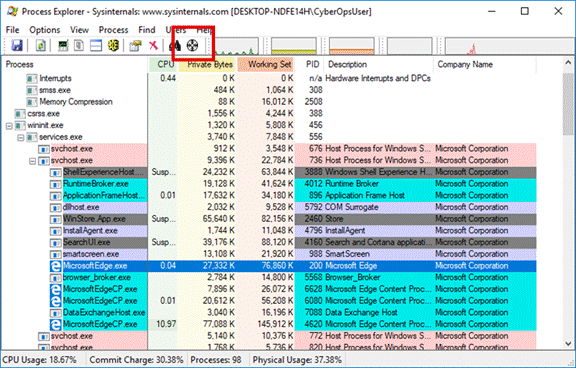Click the Refresh Now toolbar icon
576x368 pixels.
(x=41, y=46)
